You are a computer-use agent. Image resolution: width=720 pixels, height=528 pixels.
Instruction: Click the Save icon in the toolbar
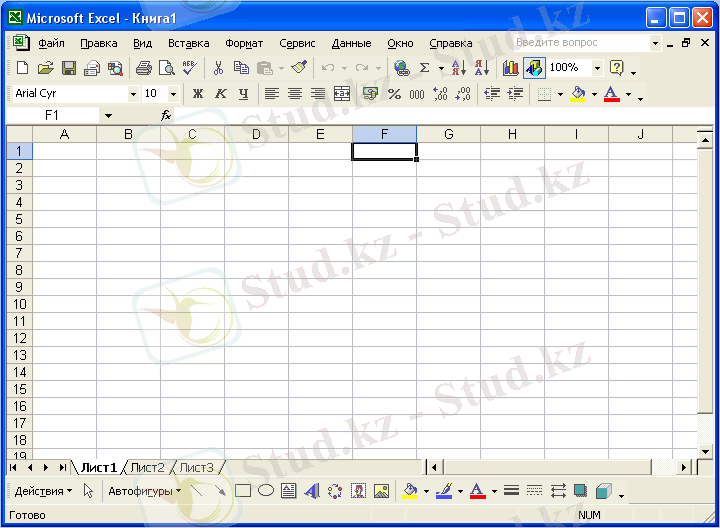pos(69,68)
